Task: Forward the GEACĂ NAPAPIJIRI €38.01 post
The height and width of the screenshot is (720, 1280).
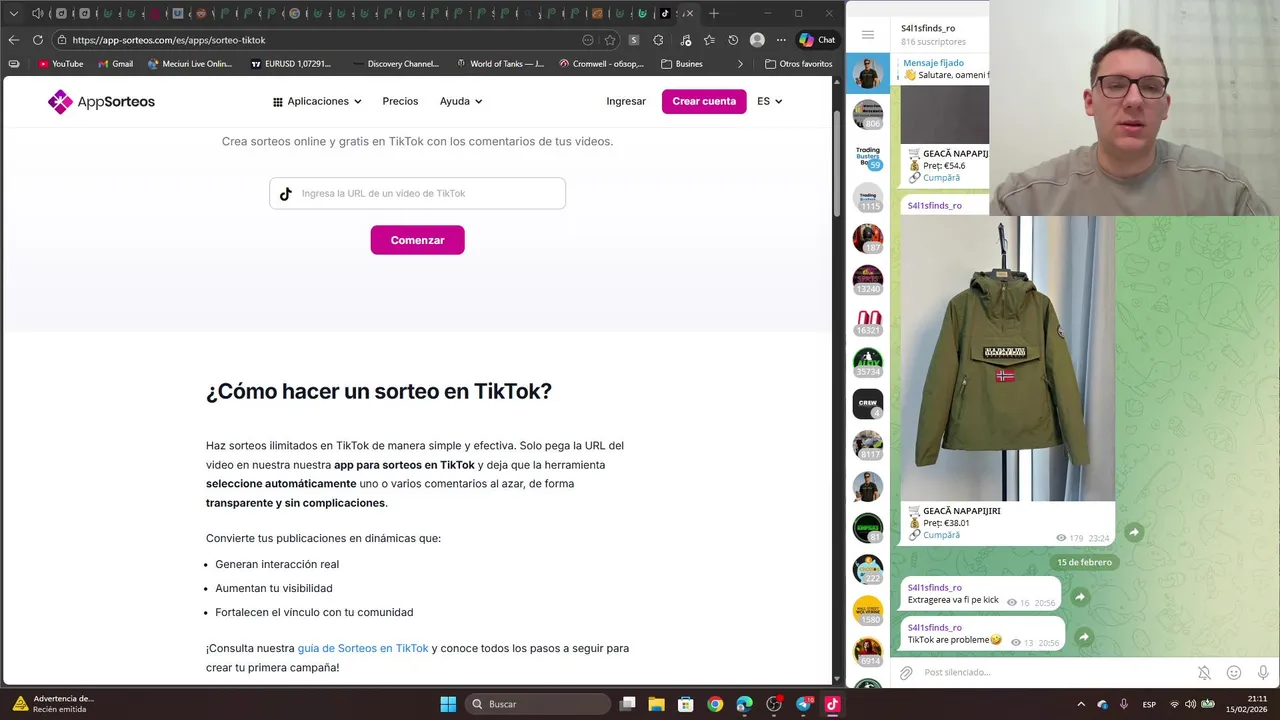Action: click(1134, 533)
